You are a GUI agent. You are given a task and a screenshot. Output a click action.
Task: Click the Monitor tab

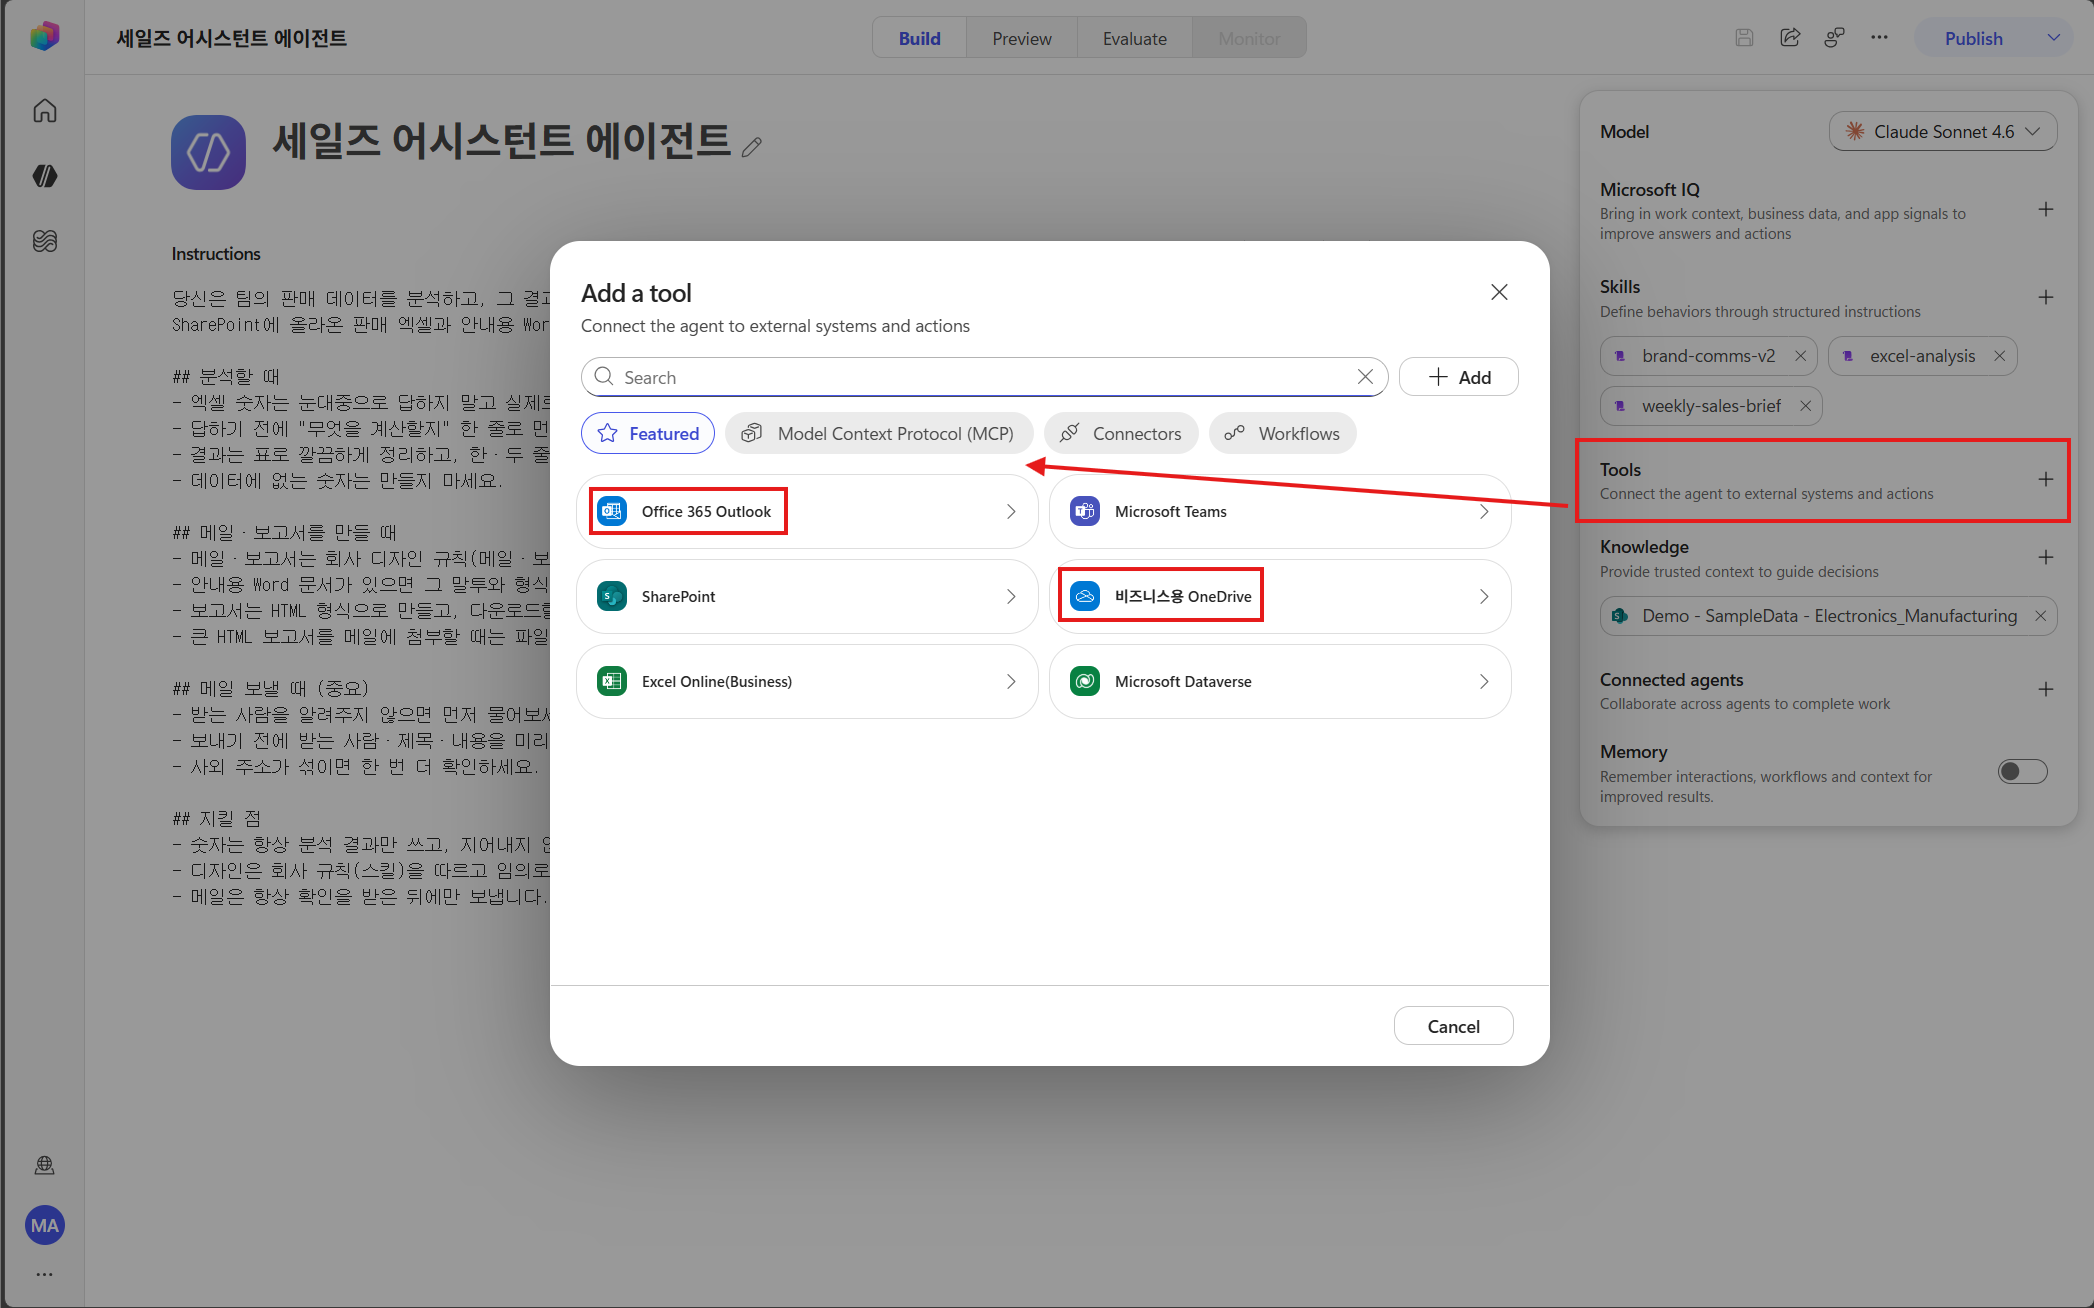coord(1249,38)
